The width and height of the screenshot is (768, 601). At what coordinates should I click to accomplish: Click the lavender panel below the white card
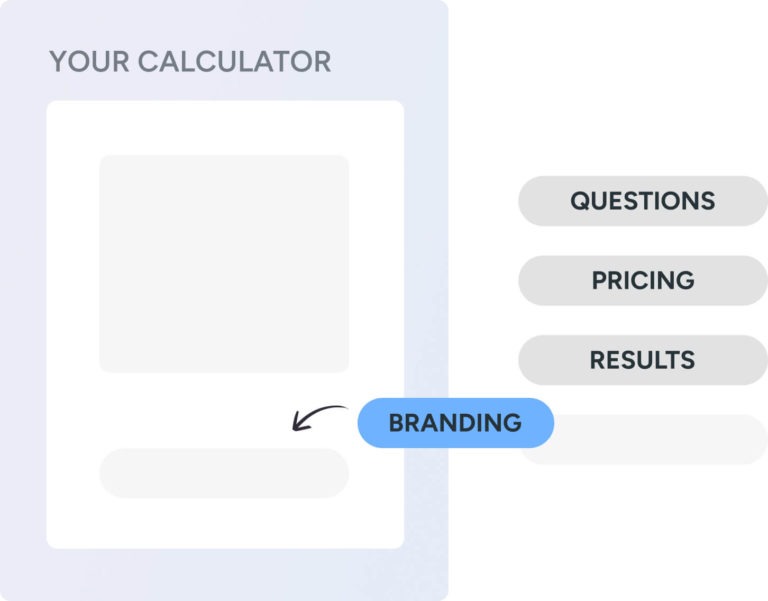coord(224,575)
